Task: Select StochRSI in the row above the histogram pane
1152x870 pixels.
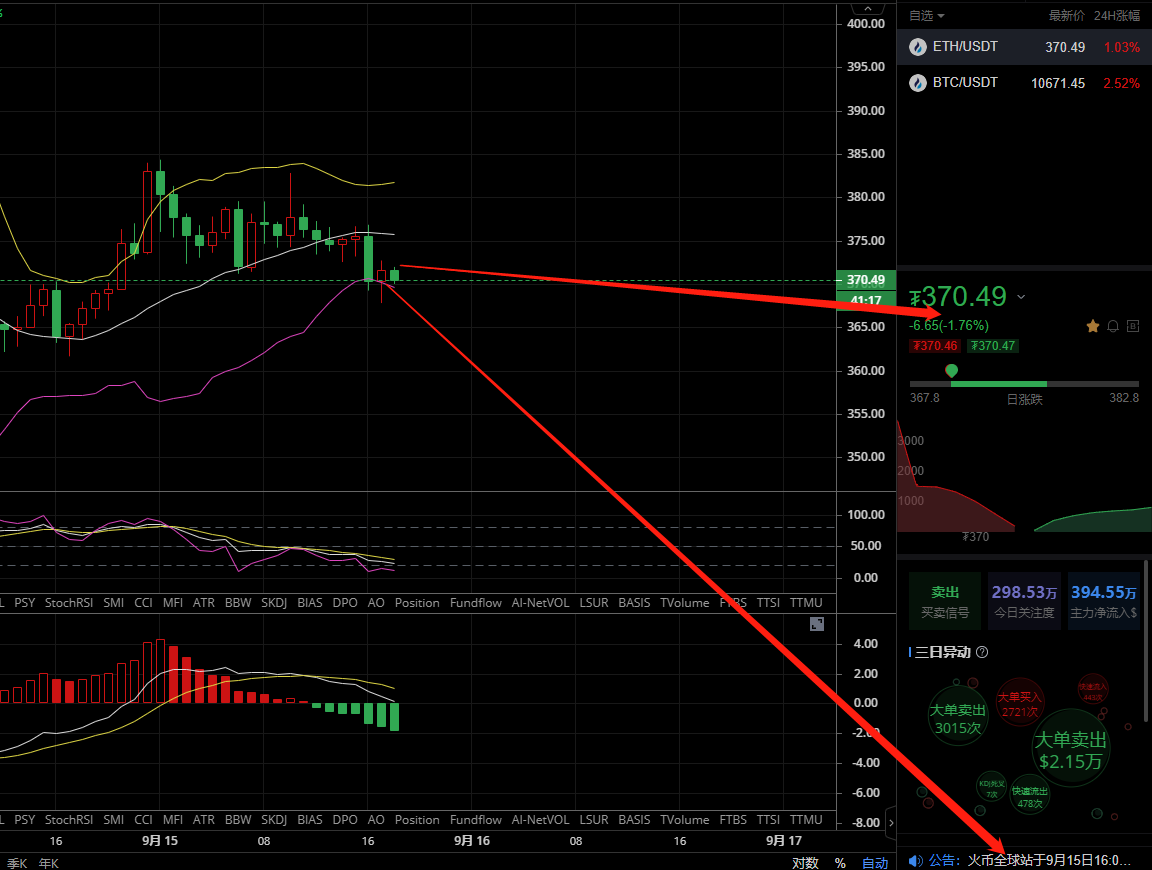Action: click(69, 603)
